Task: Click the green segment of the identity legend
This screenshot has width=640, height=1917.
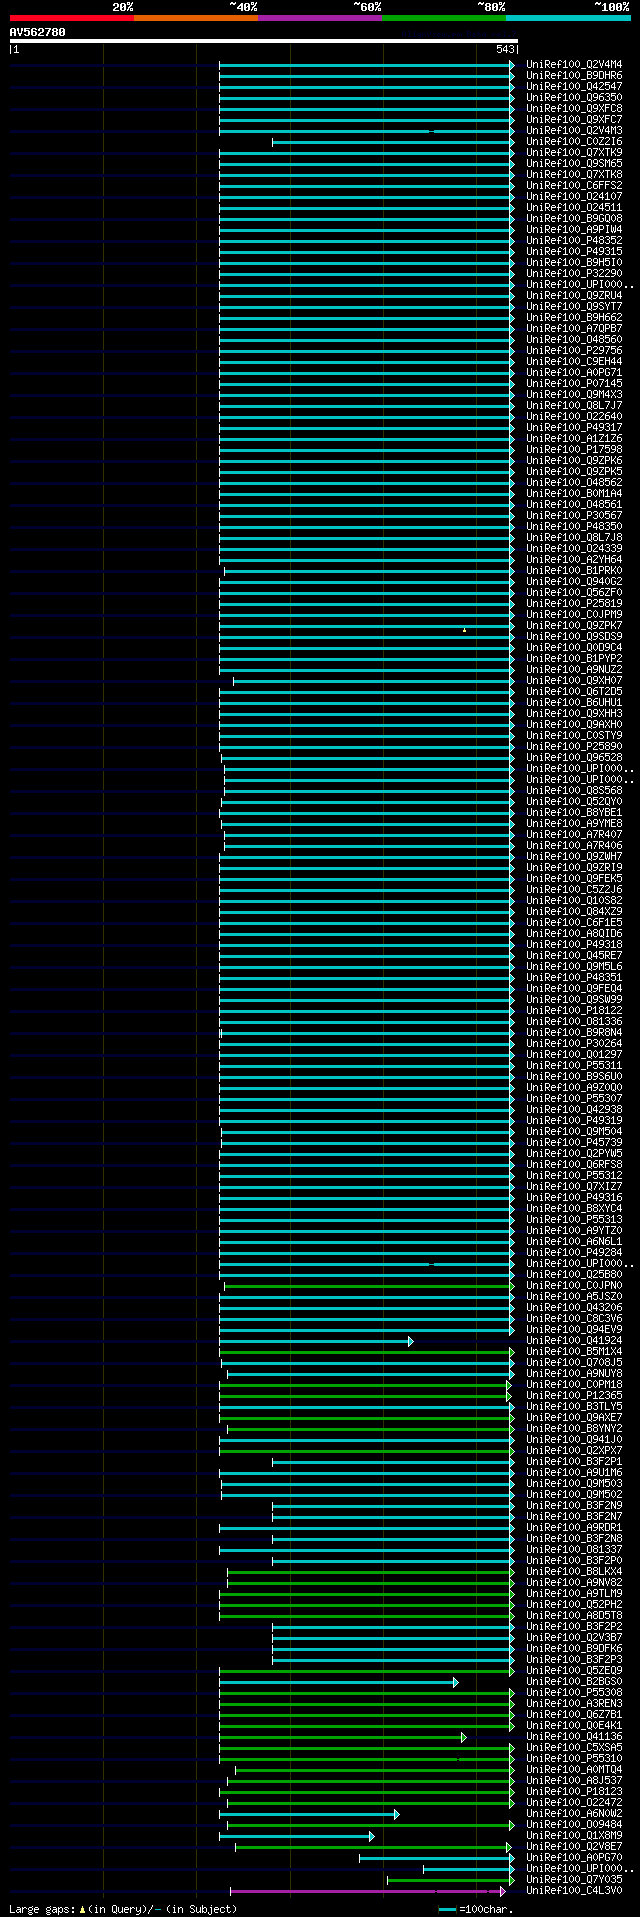Action: (x=444, y=18)
